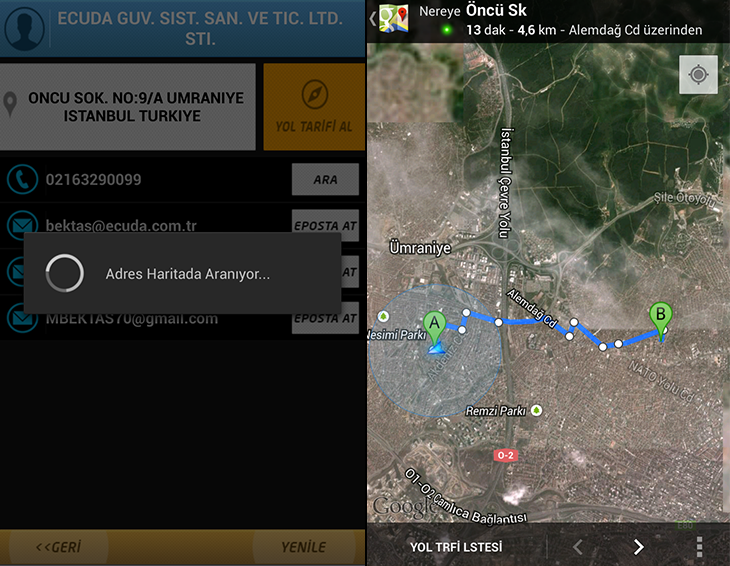Tap the Ümraniye district label on map
The image size is (730, 566).
tap(420, 248)
